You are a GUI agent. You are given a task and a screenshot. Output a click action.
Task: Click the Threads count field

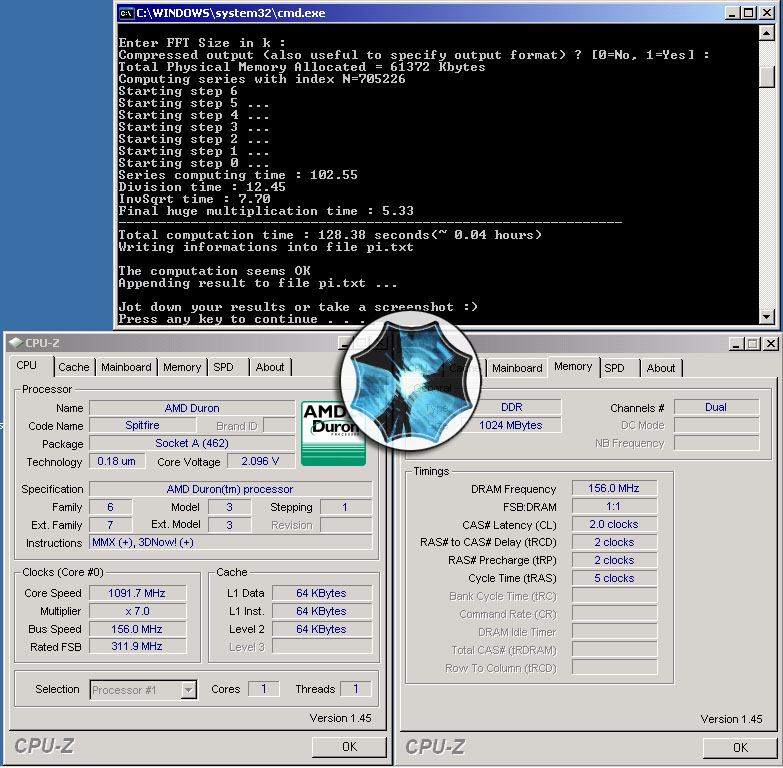click(x=356, y=689)
